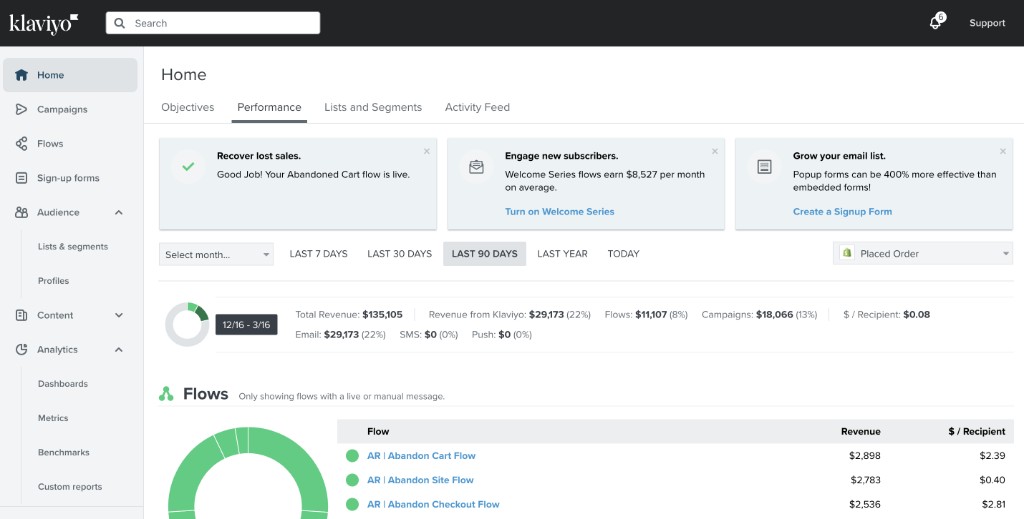The image size is (1024, 519).
Task: Open the Select month dropdown
Action: point(216,255)
